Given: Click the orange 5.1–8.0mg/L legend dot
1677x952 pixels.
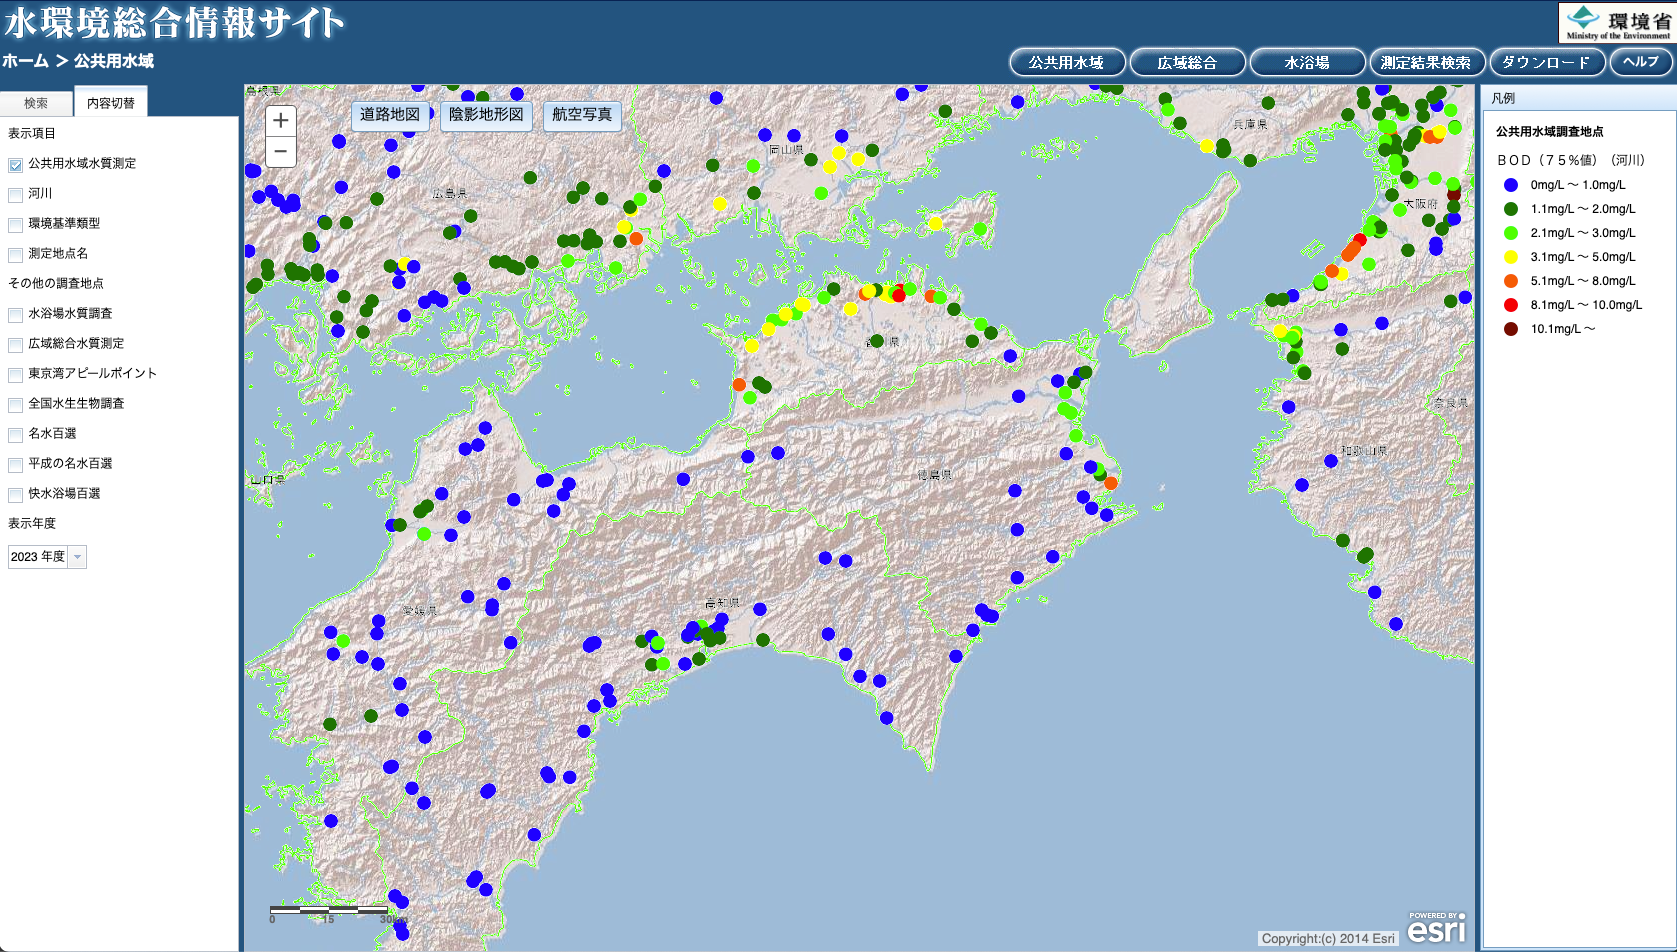Looking at the screenshot, I should [x=1510, y=281].
